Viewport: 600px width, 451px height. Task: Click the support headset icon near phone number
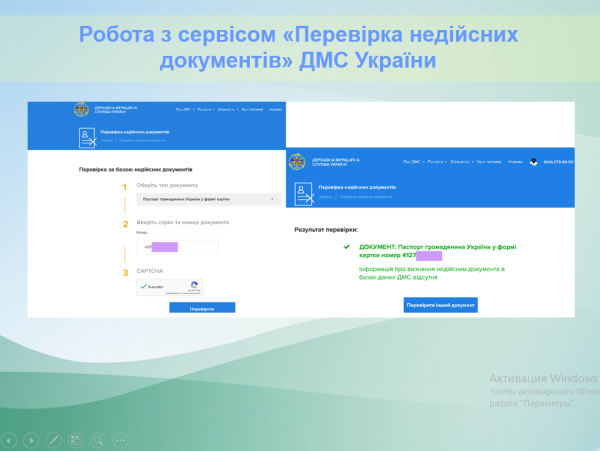pos(533,161)
